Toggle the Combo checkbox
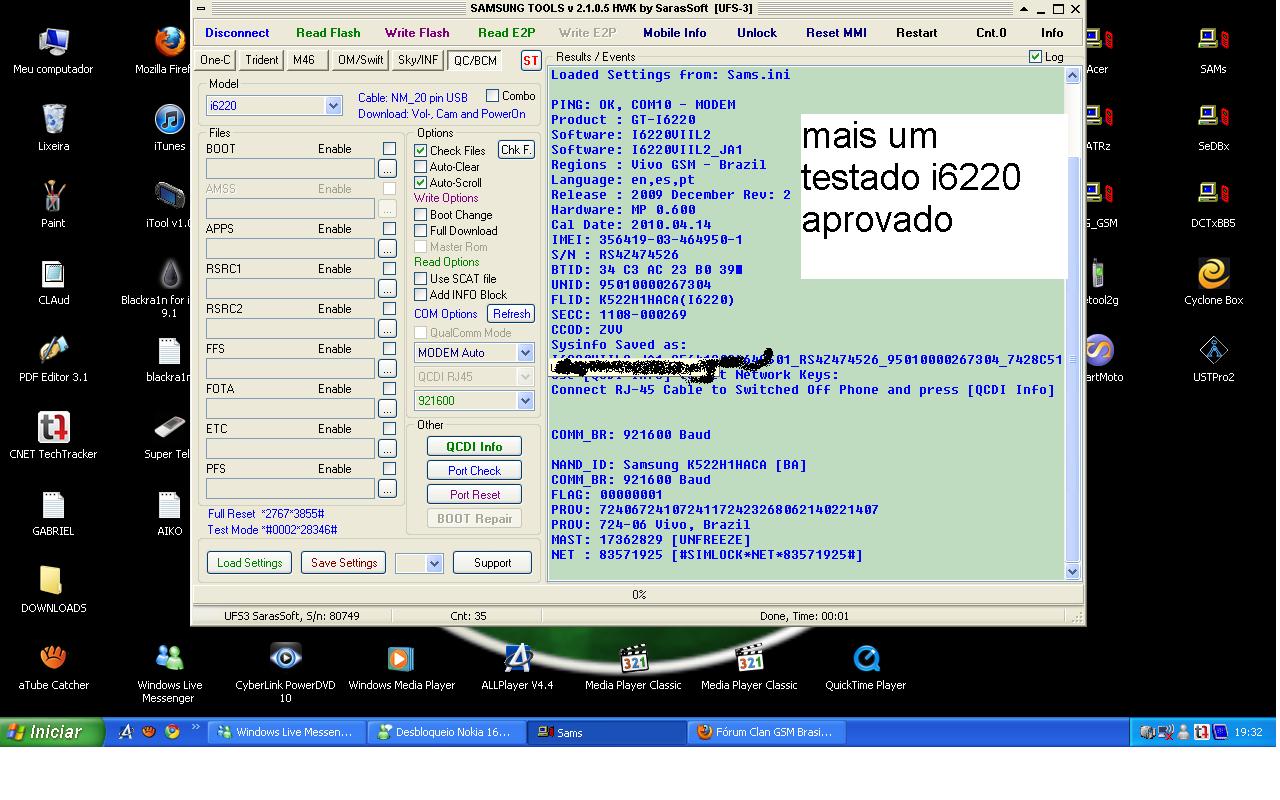 coord(492,96)
